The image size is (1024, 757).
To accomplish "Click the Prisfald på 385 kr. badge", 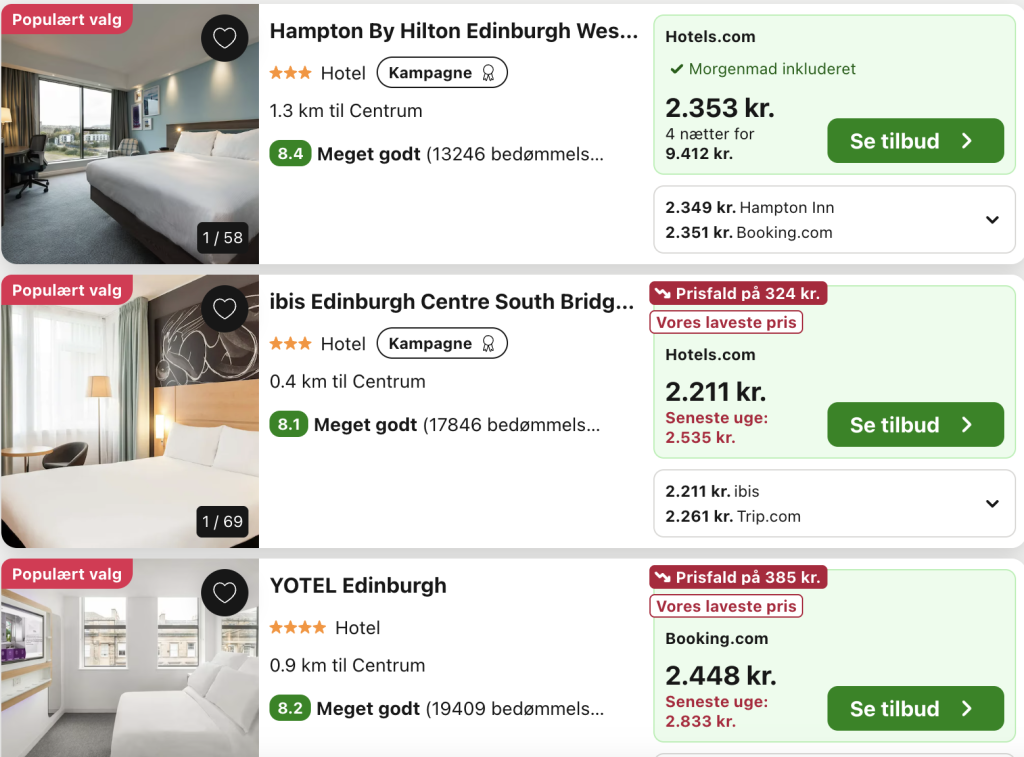I will [738, 578].
